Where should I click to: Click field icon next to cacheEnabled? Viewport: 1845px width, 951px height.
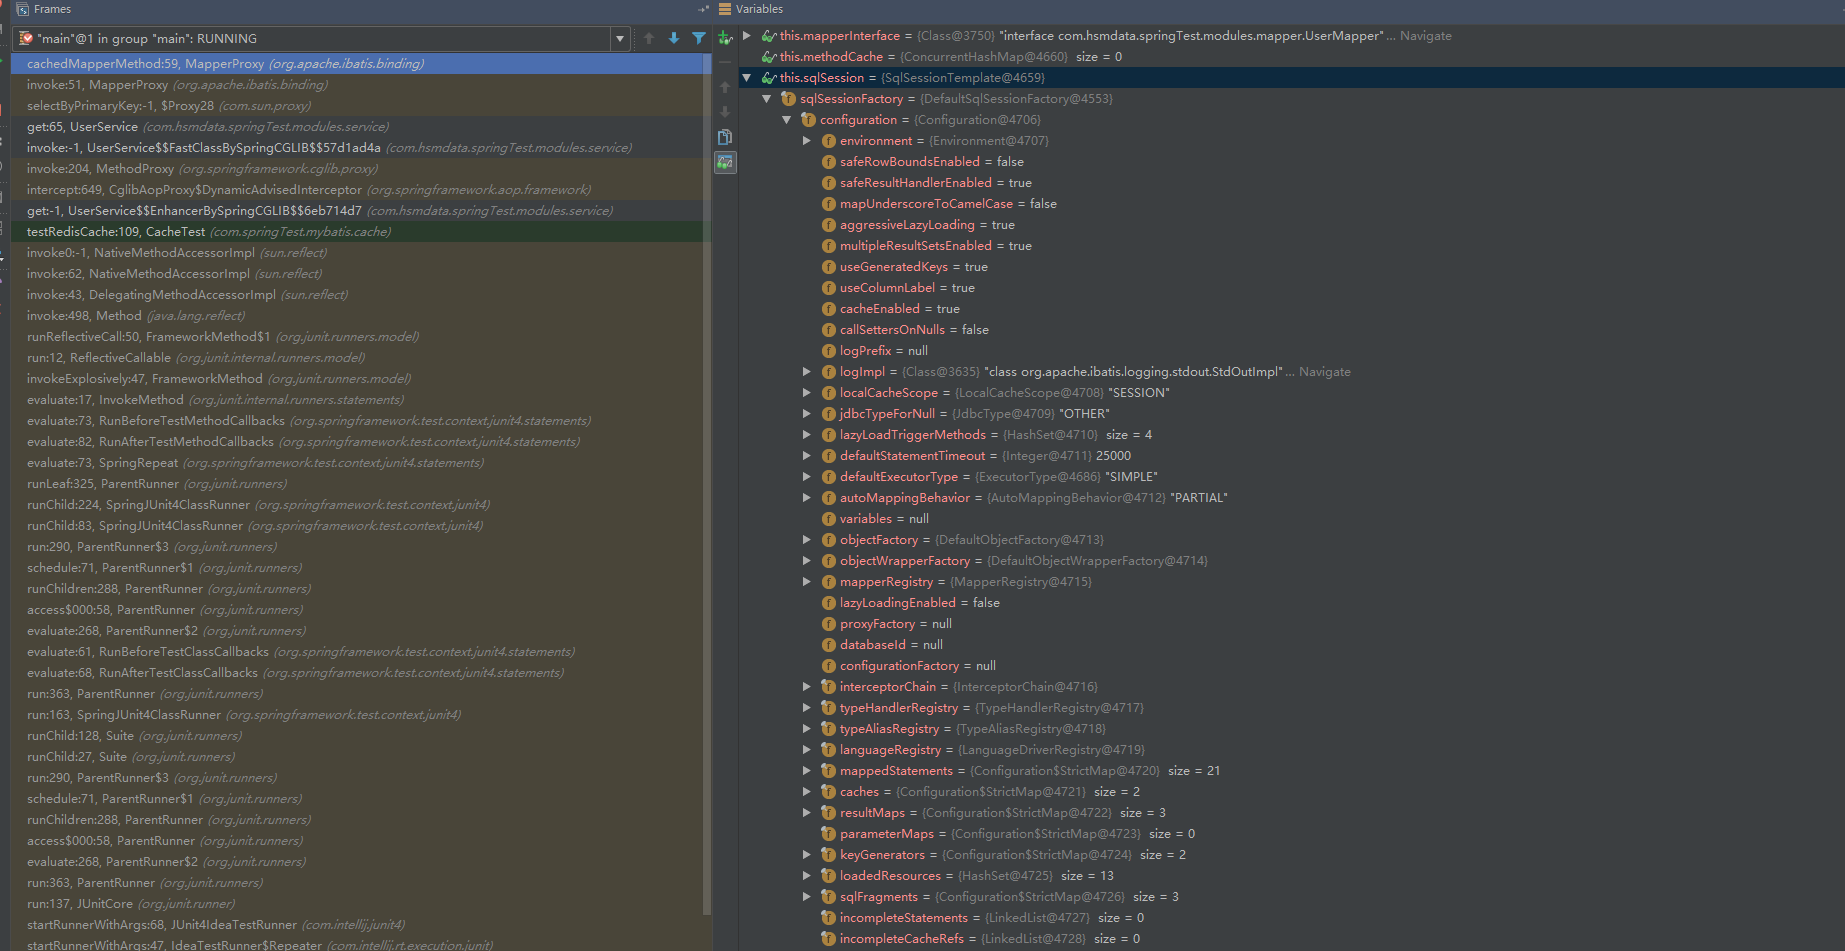[x=829, y=309]
